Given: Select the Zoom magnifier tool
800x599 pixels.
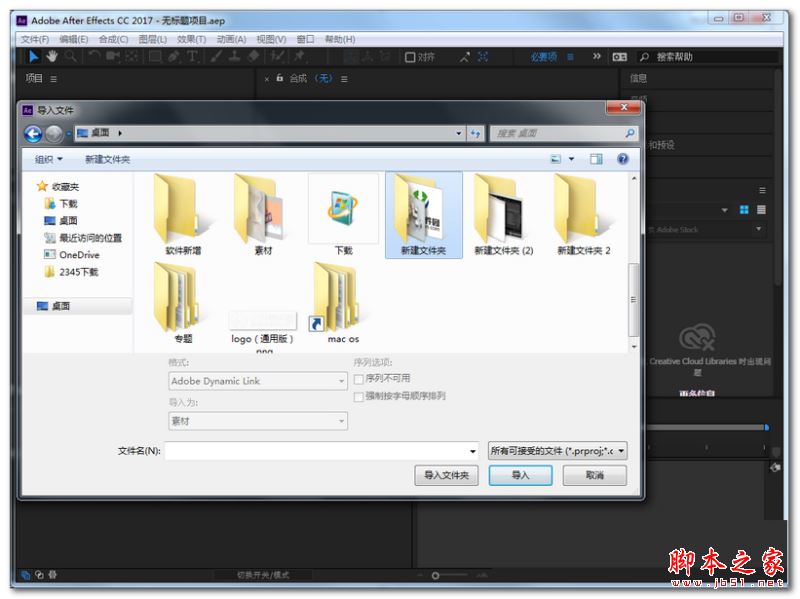Looking at the screenshot, I should [x=70, y=57].
